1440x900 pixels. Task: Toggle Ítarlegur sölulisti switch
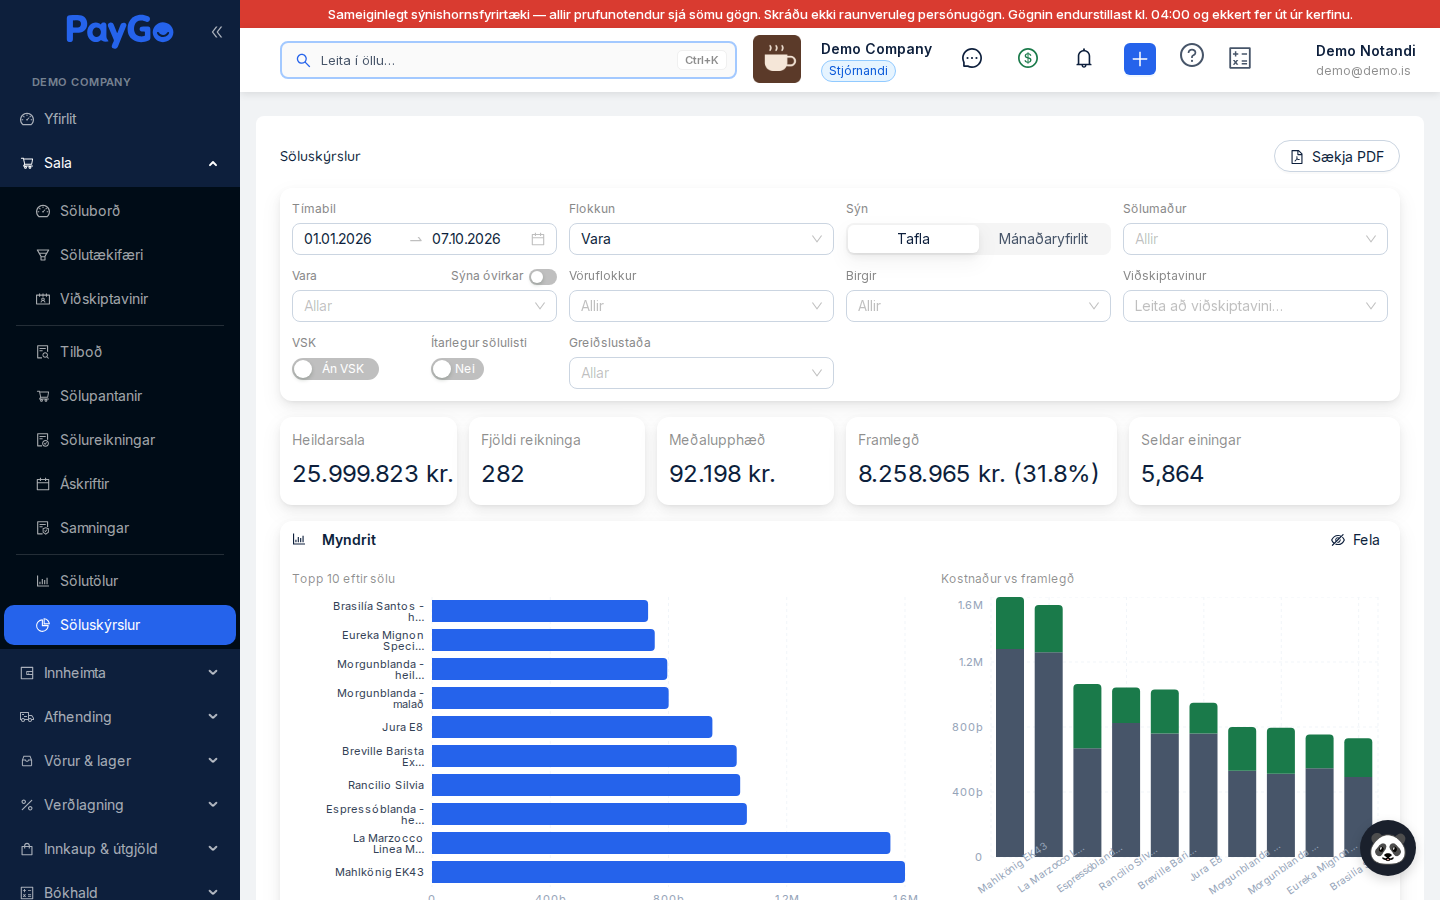click(x=457, y=369)
